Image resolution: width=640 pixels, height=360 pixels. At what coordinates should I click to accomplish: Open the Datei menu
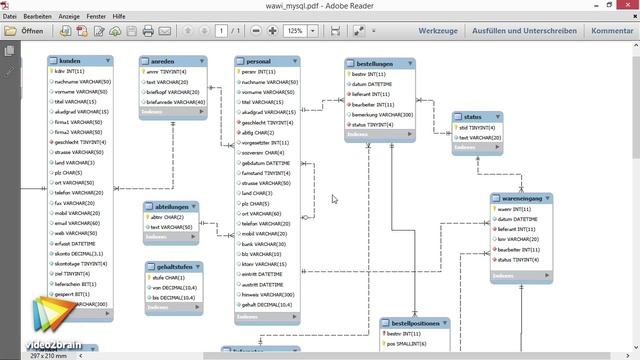coord(9,16)
